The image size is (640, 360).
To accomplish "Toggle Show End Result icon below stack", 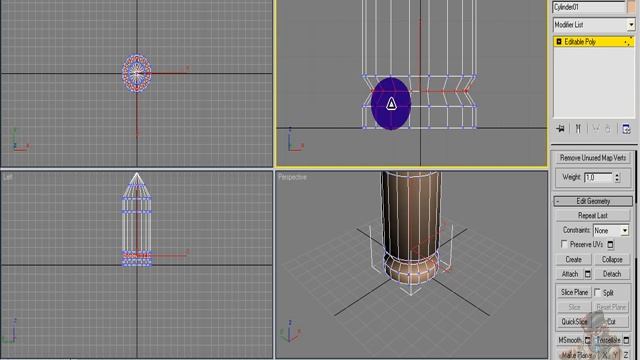I will click(x=578, y=129).
